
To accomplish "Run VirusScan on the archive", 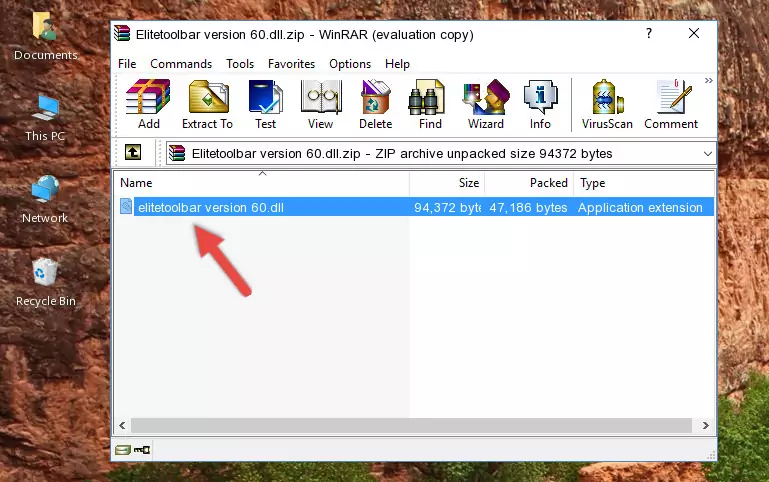I will 607,104.
